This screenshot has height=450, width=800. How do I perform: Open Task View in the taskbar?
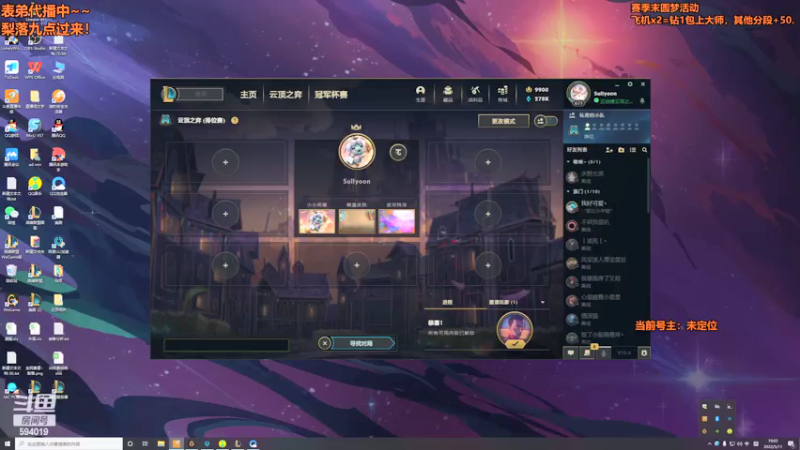(145, 444)
